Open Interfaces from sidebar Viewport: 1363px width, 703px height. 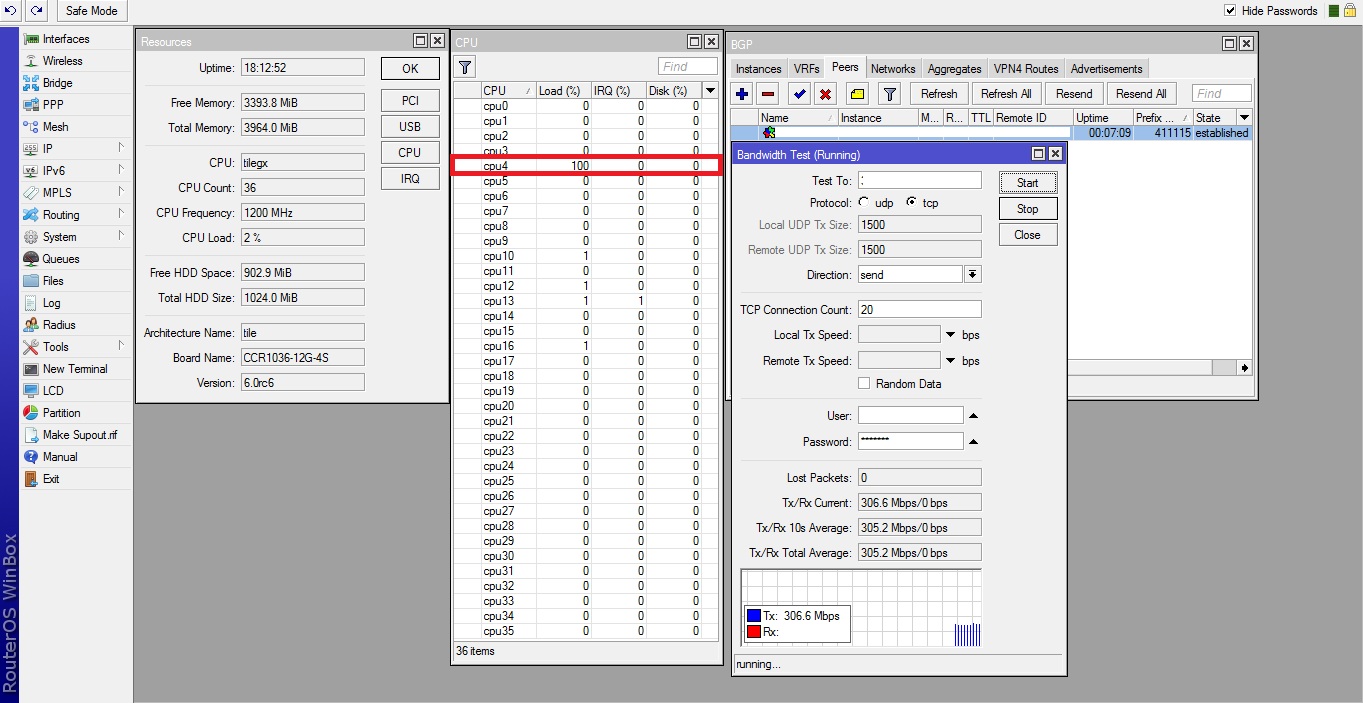point(66,39)
